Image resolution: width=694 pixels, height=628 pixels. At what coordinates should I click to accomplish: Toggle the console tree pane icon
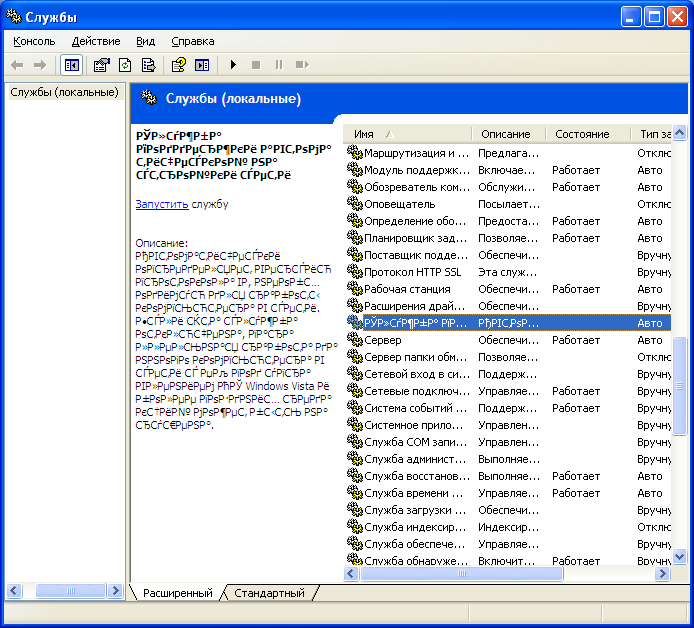pyautogui.click(x=72, y=65)
